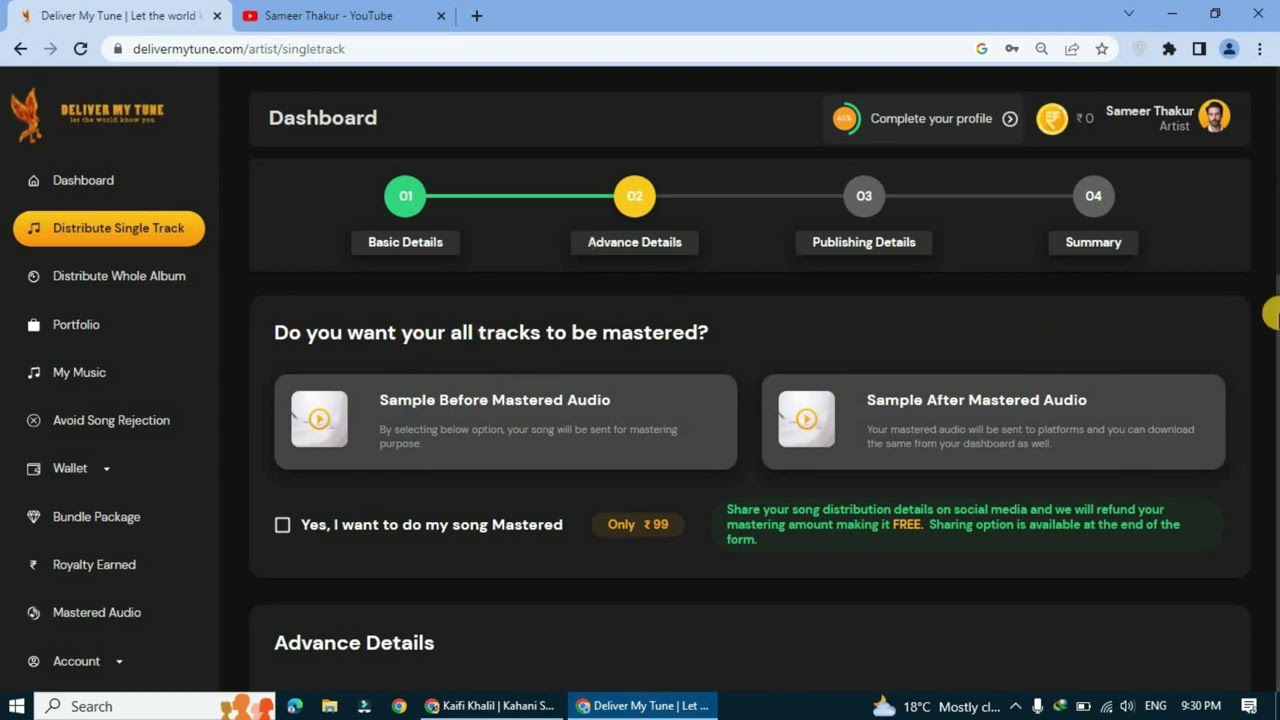Open Bundle Package page

pos(96,517)
